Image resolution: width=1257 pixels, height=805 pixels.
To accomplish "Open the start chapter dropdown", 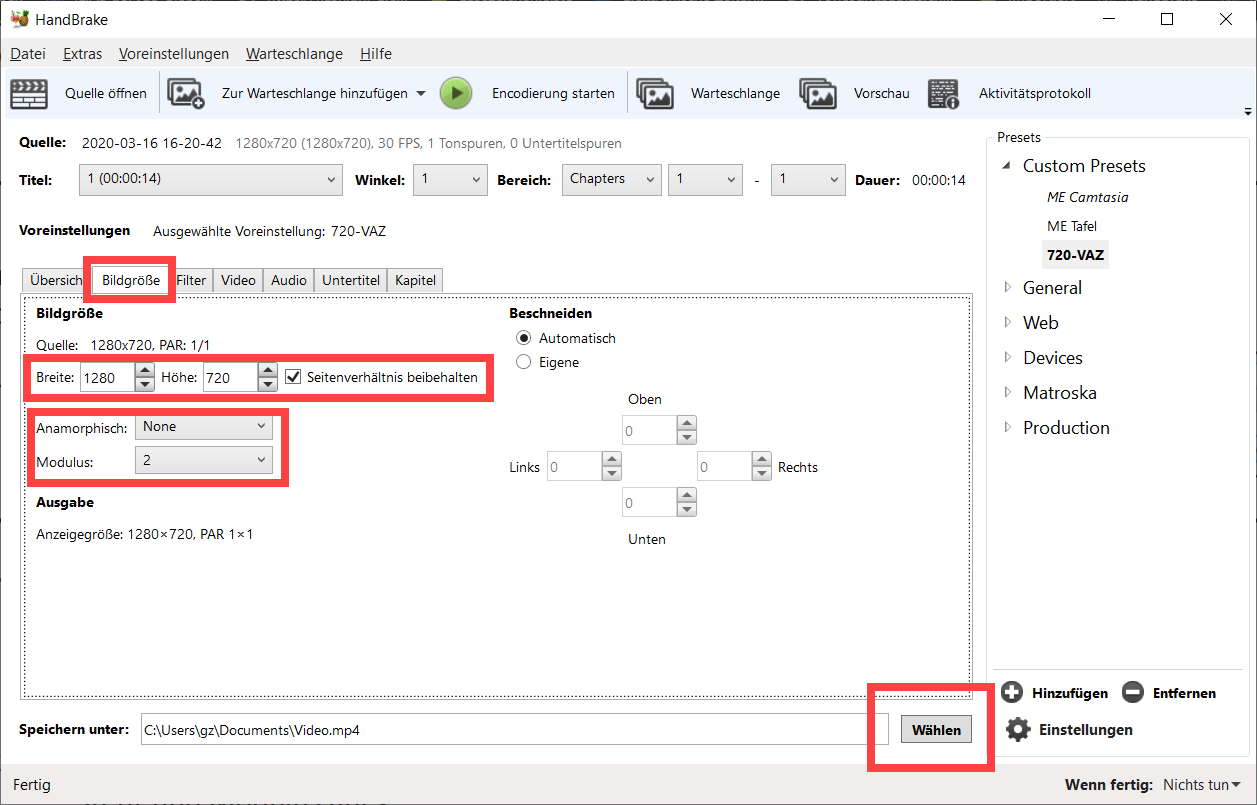I will coord(705,180).
